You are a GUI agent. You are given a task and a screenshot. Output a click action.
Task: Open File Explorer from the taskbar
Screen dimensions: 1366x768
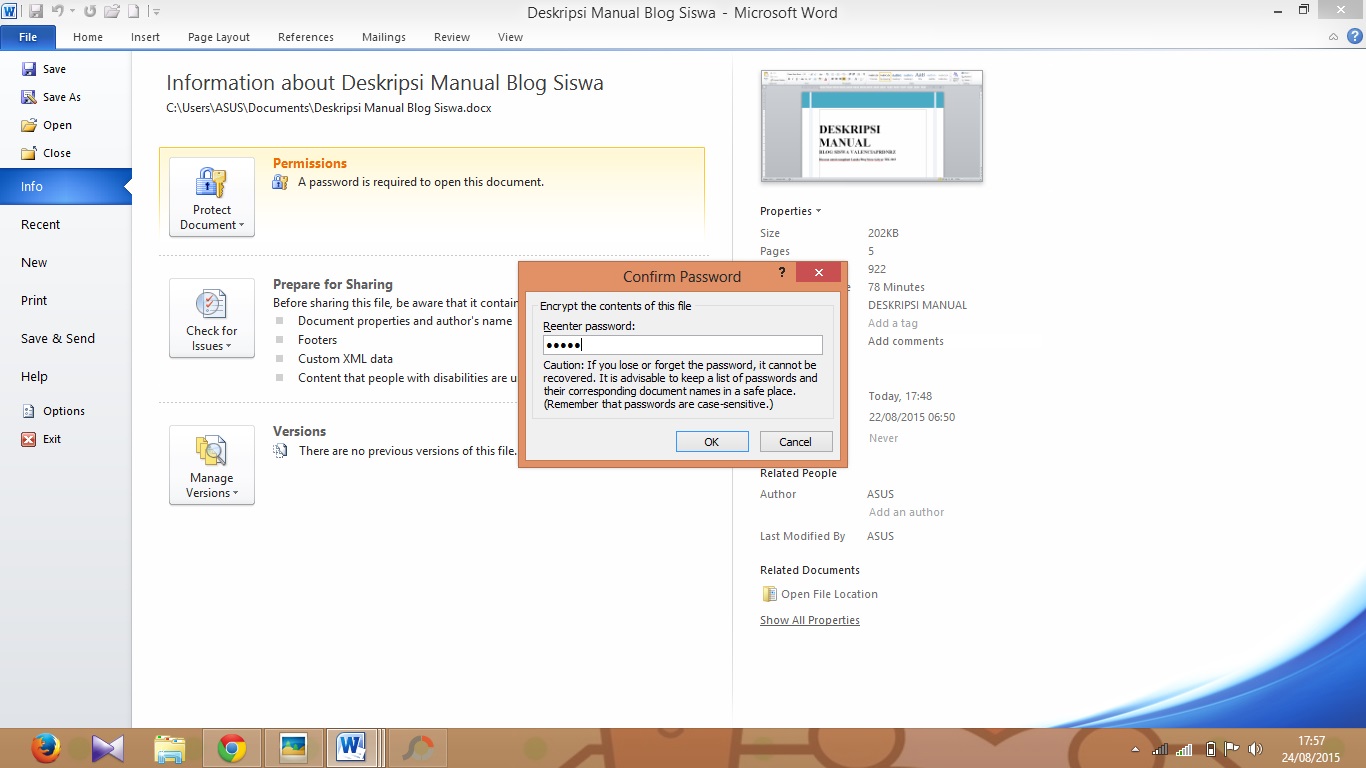(170, 748)
